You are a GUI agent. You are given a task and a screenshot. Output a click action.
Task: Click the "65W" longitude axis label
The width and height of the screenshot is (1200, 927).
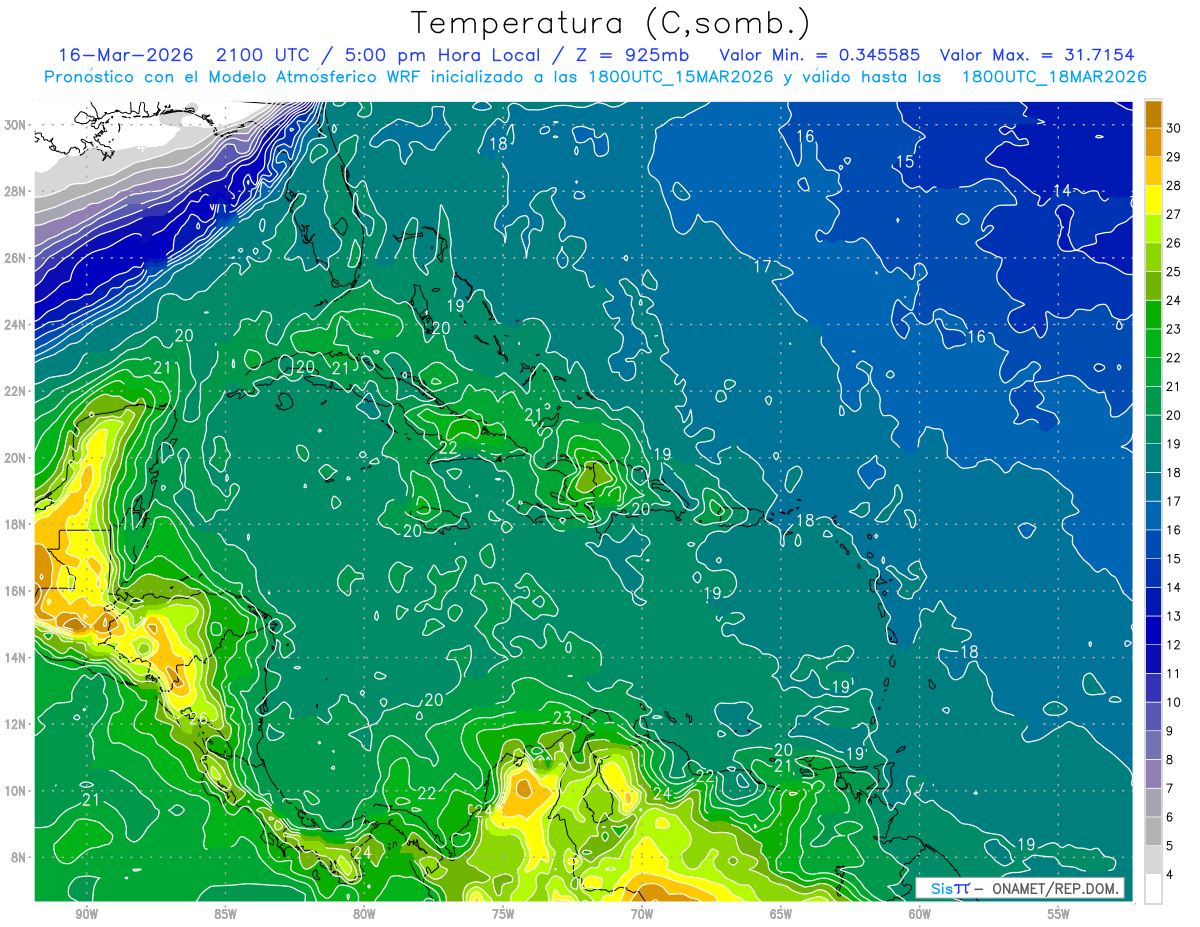(781, 915)
